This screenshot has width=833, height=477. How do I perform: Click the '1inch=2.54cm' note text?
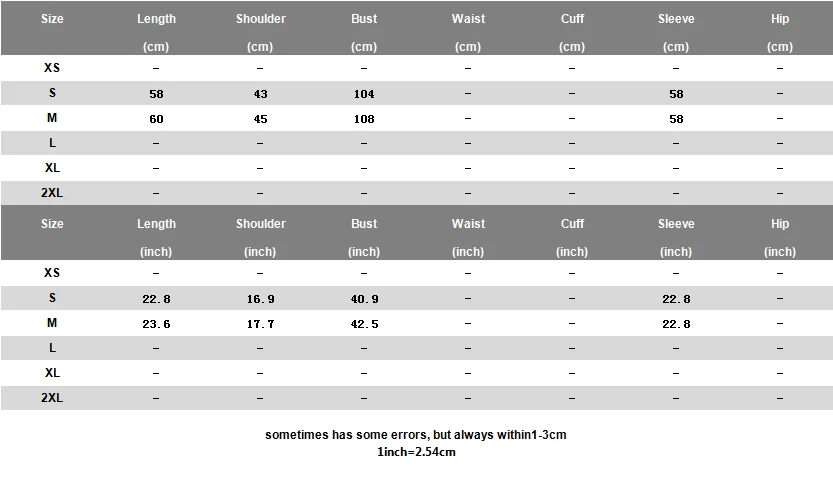416,452
